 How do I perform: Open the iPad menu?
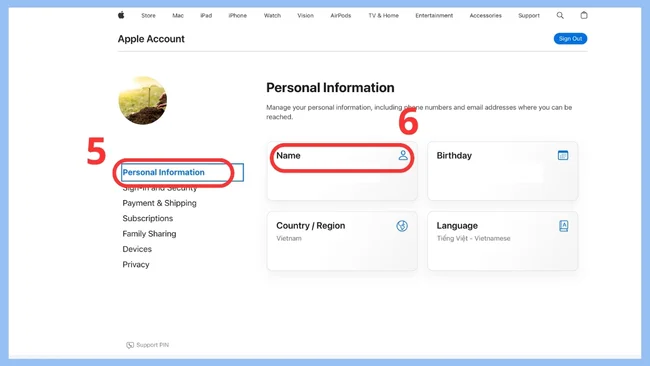pos(206,15)
